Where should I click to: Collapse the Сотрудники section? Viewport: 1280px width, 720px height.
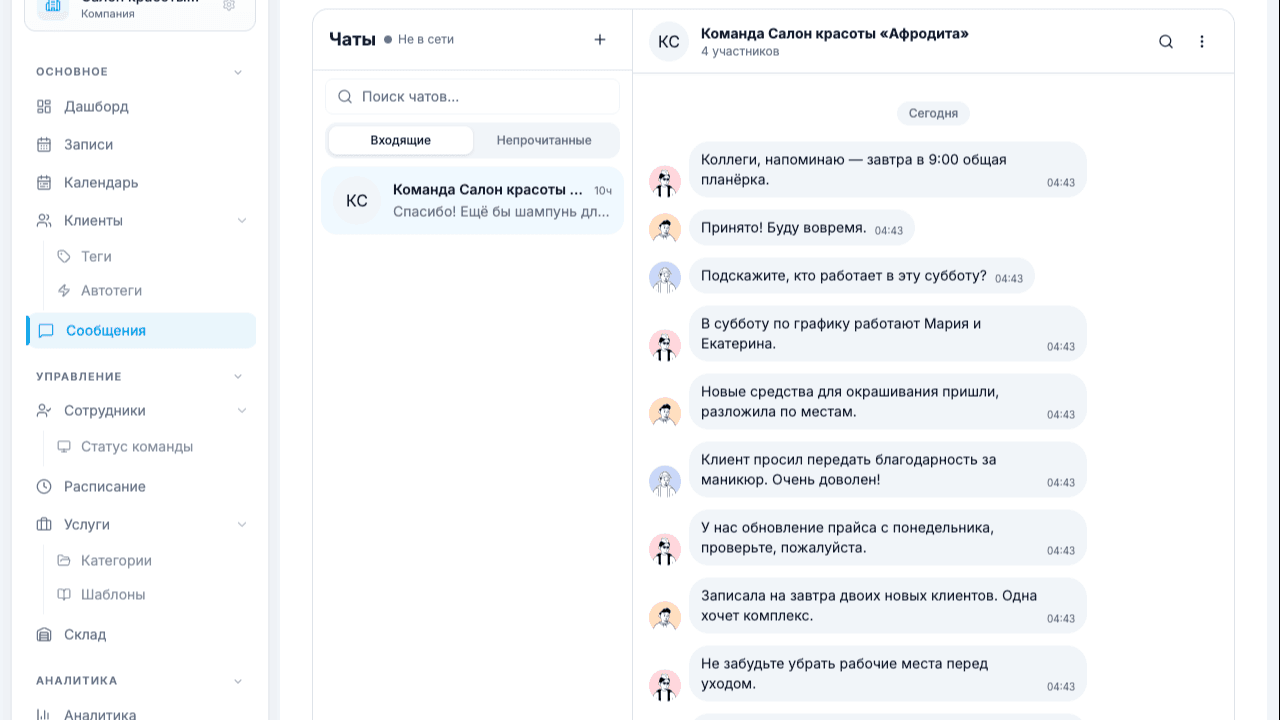240,410
